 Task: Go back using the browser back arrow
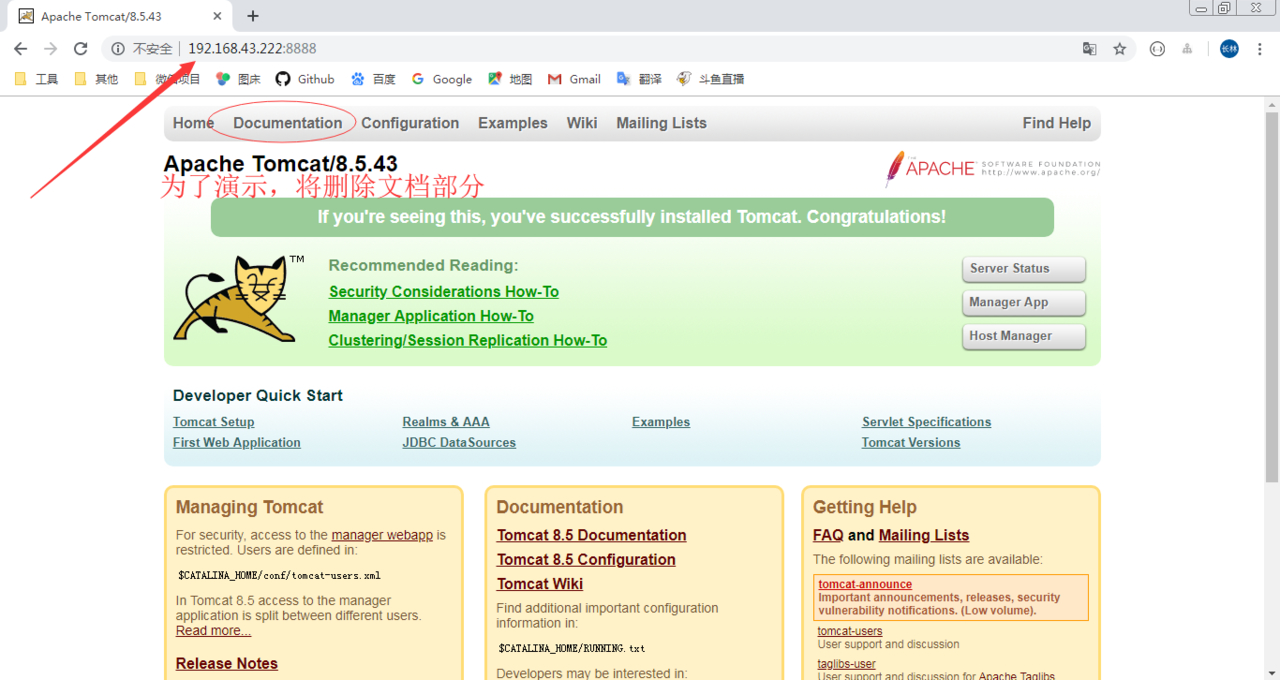coord(20,49)
